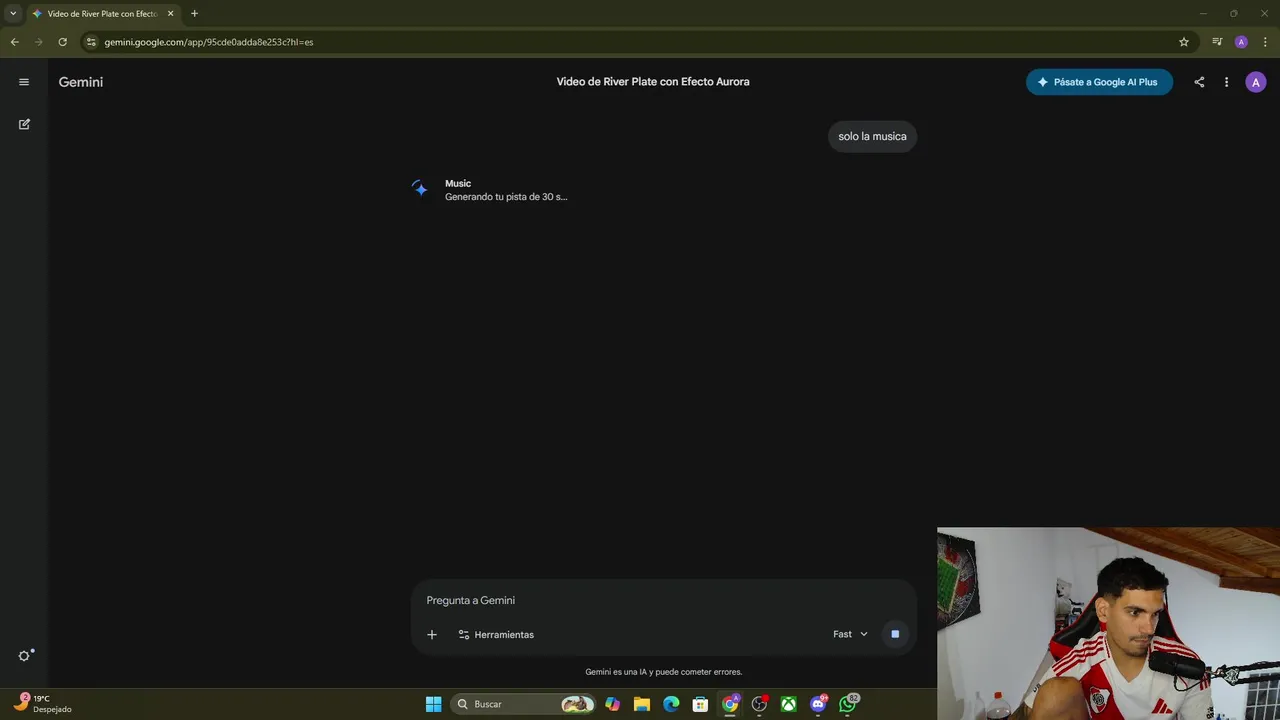Screen dimensions: 1280x720
Task: Click the conversation title text
Action: (653, 82)
